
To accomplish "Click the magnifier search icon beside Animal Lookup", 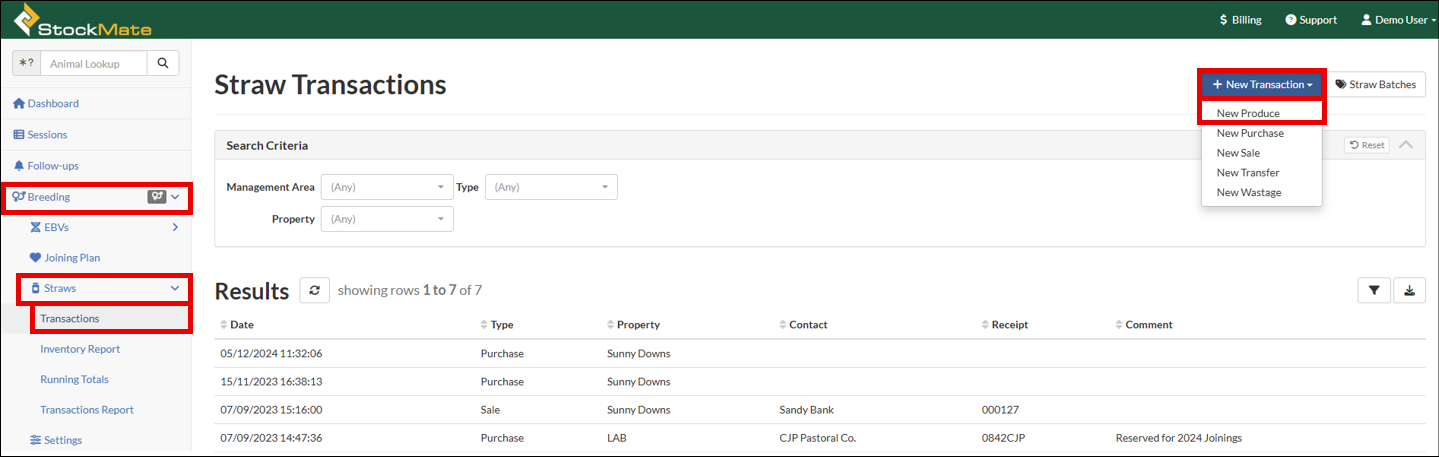I will (x=163, y=63).
